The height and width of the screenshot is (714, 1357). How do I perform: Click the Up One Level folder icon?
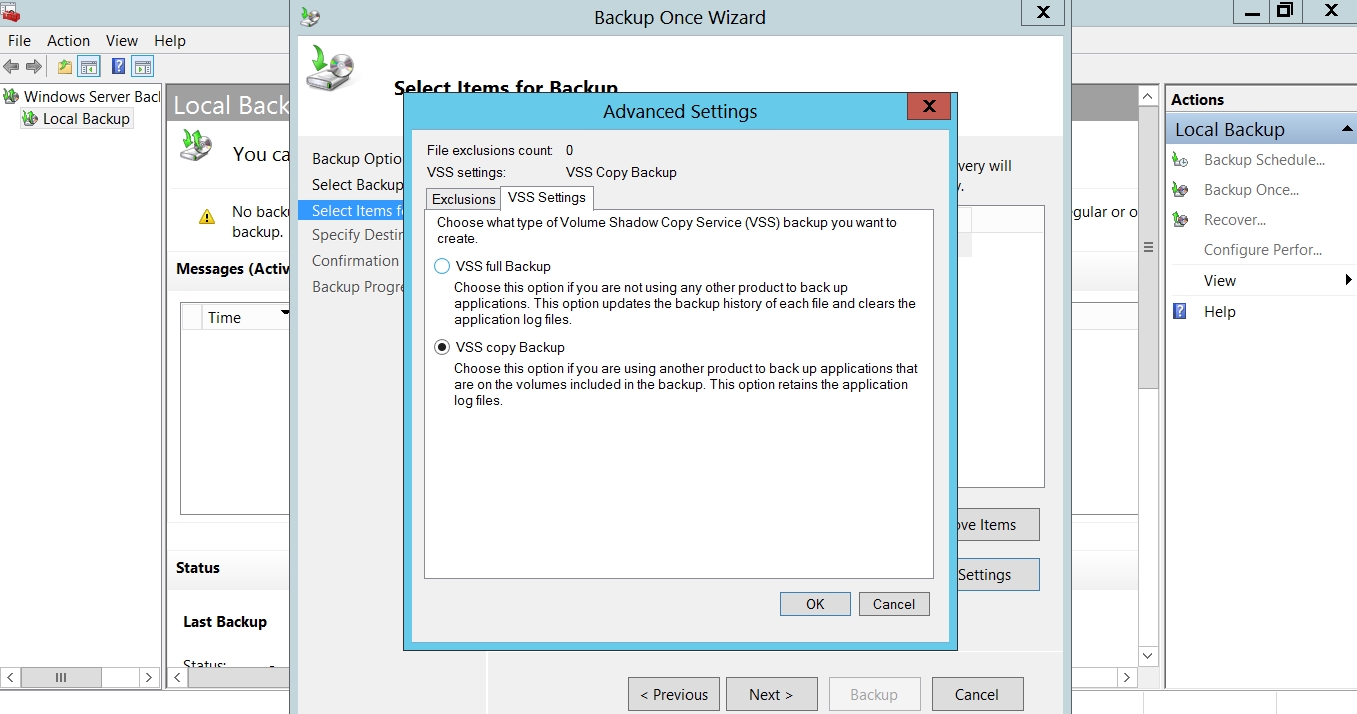click(x=65, y=67)
